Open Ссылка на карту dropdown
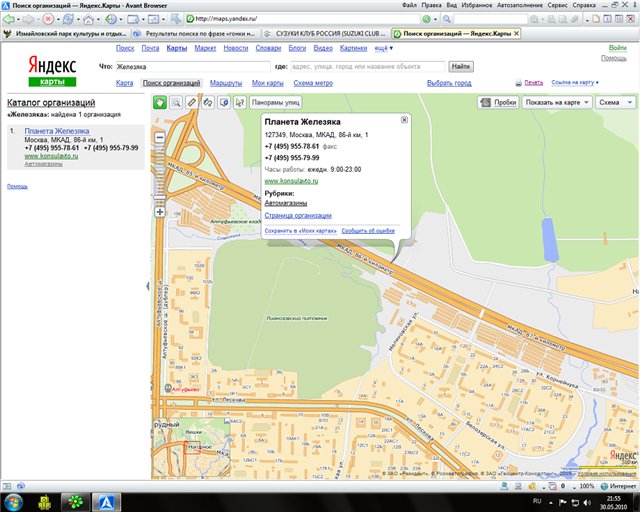The width and height of the screenshot is (640, 512). coord(575,82)
